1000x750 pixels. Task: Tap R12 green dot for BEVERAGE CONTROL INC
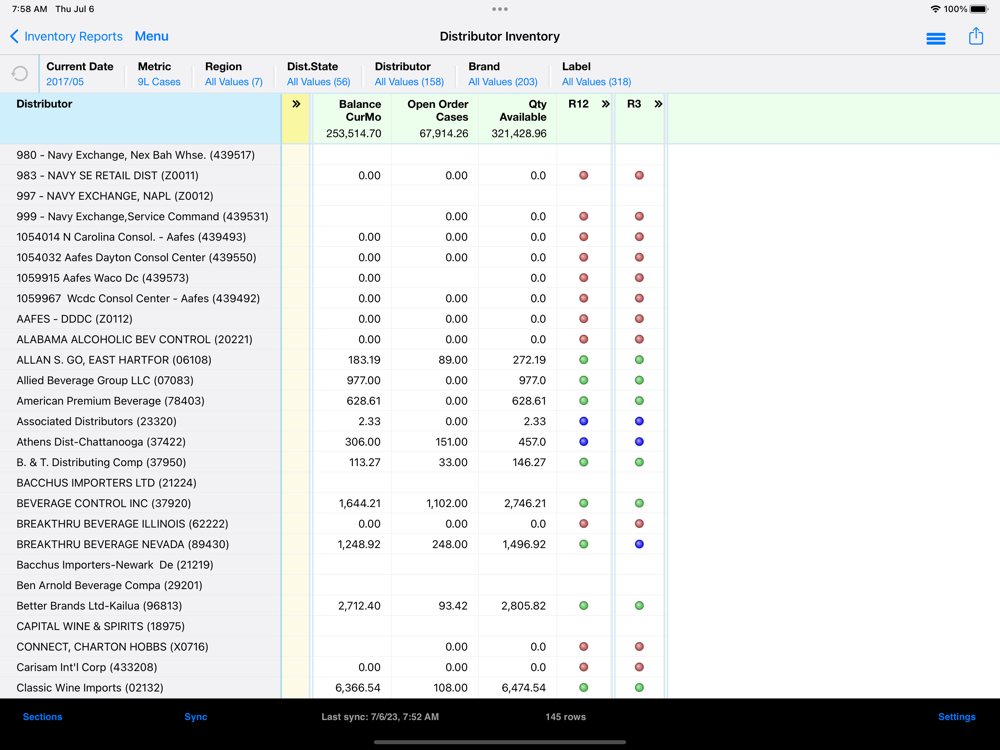584,503
